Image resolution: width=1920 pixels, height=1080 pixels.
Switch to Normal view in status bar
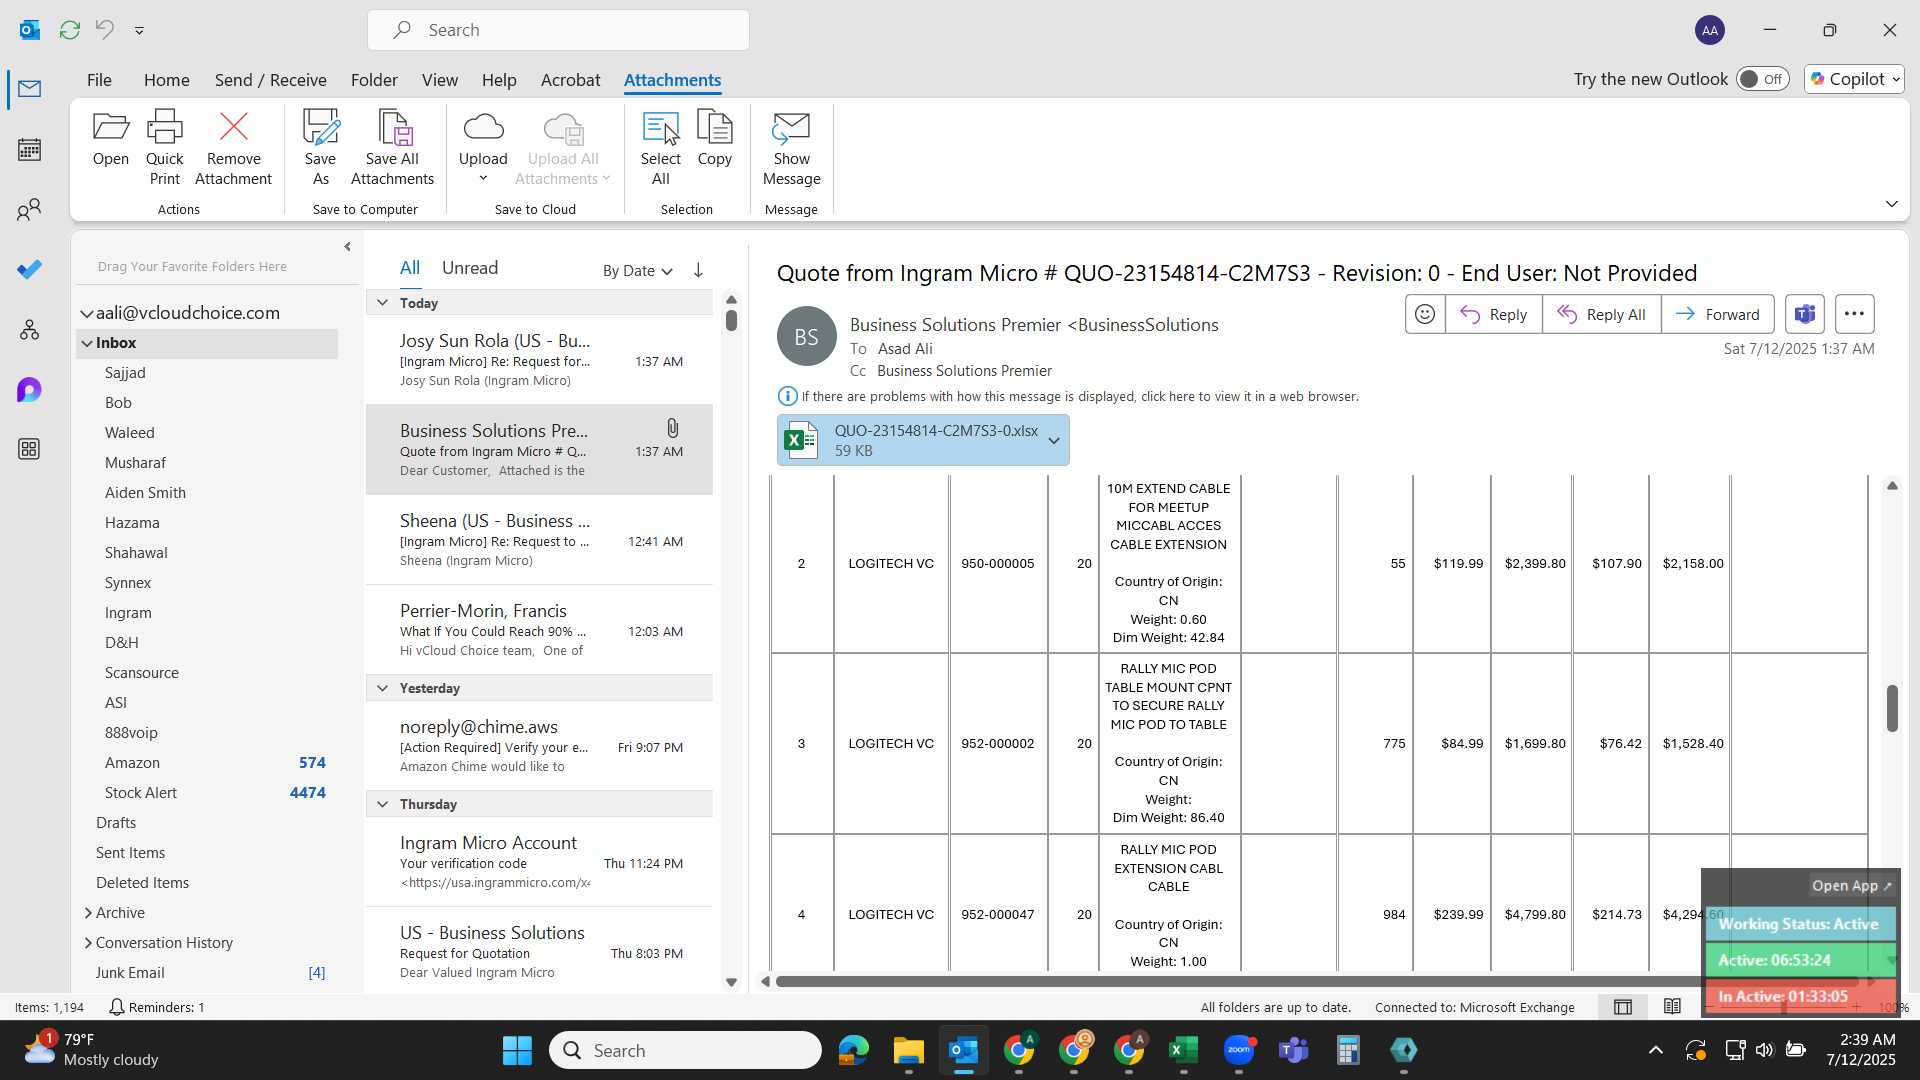(1622, 1007)
